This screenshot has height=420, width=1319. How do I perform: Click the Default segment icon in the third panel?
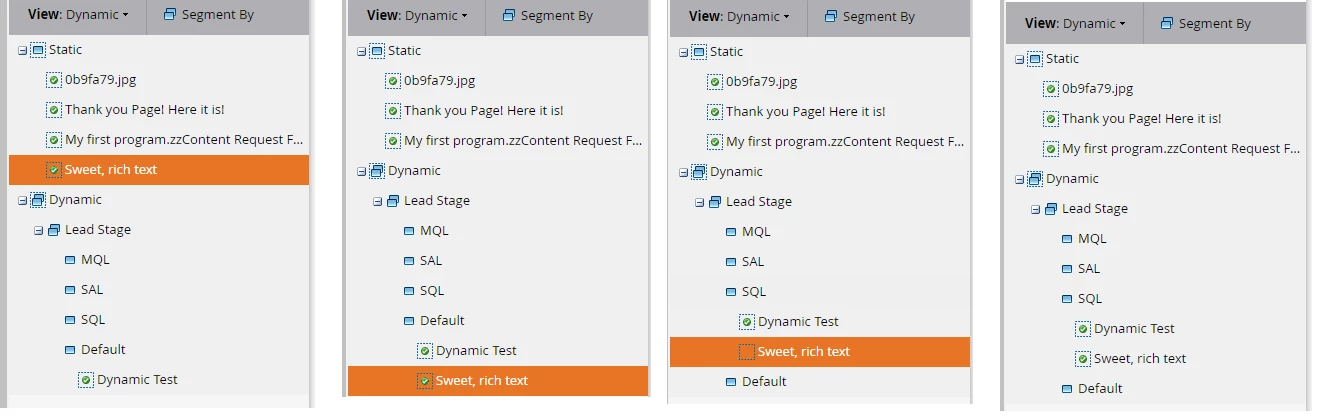731,382
